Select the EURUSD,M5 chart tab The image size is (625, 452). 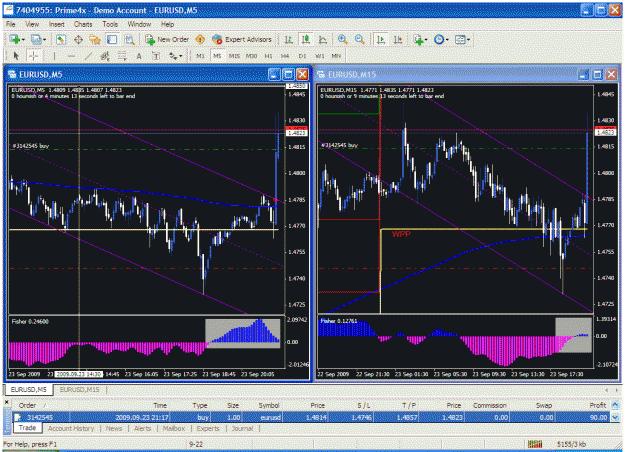(x=28, y=390)
